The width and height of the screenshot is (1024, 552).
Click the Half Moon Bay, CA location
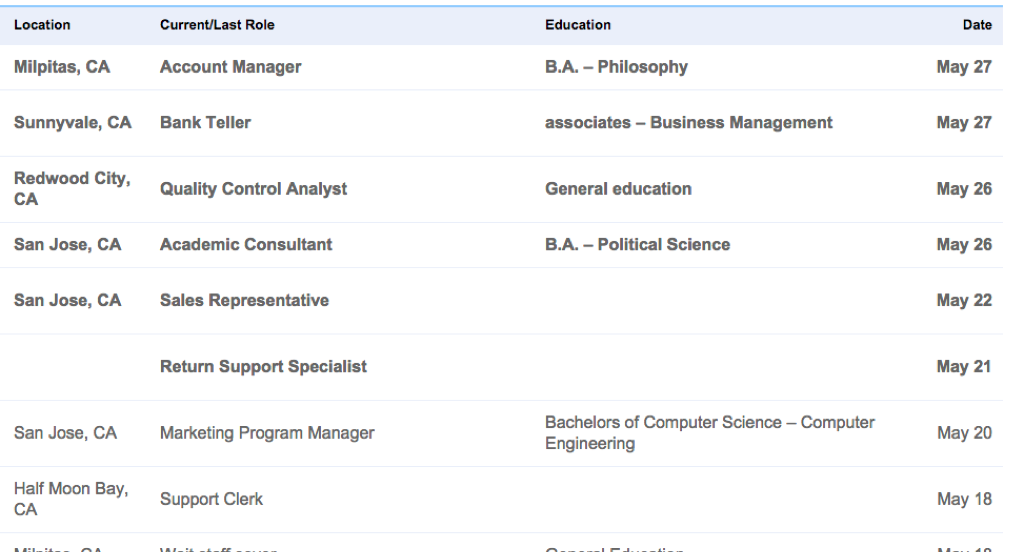point(70,499)
